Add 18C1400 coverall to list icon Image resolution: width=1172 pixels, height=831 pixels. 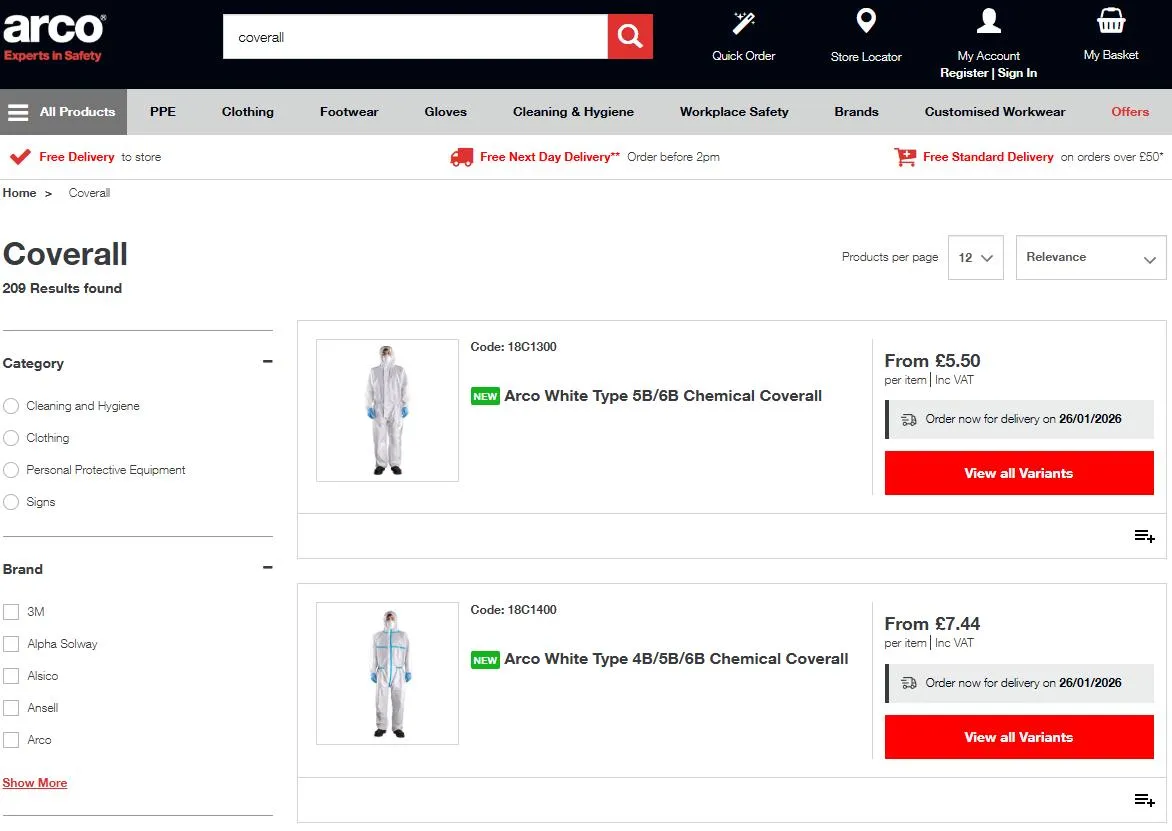(1144, 800)
